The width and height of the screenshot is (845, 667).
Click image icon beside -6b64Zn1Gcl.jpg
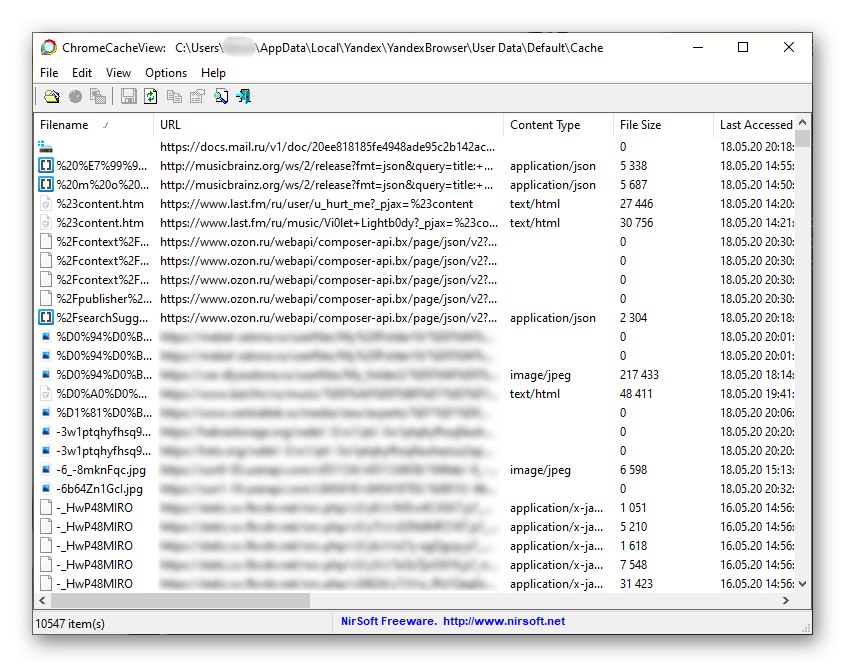pyautogui.click(x=46, y=488)
